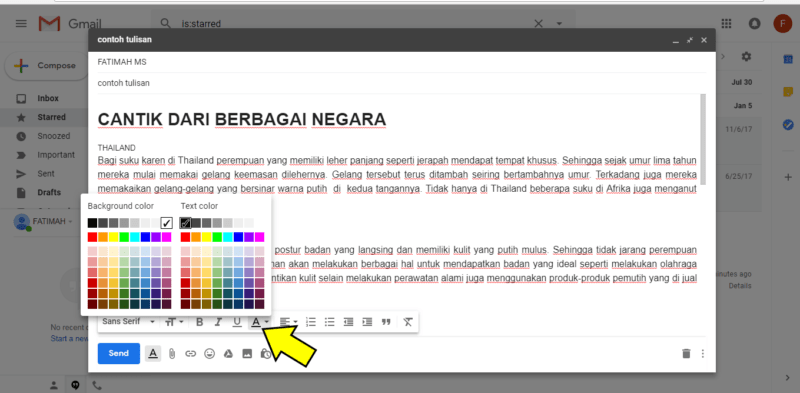Discard draft with the trash icon

click(x=686, y=353)
